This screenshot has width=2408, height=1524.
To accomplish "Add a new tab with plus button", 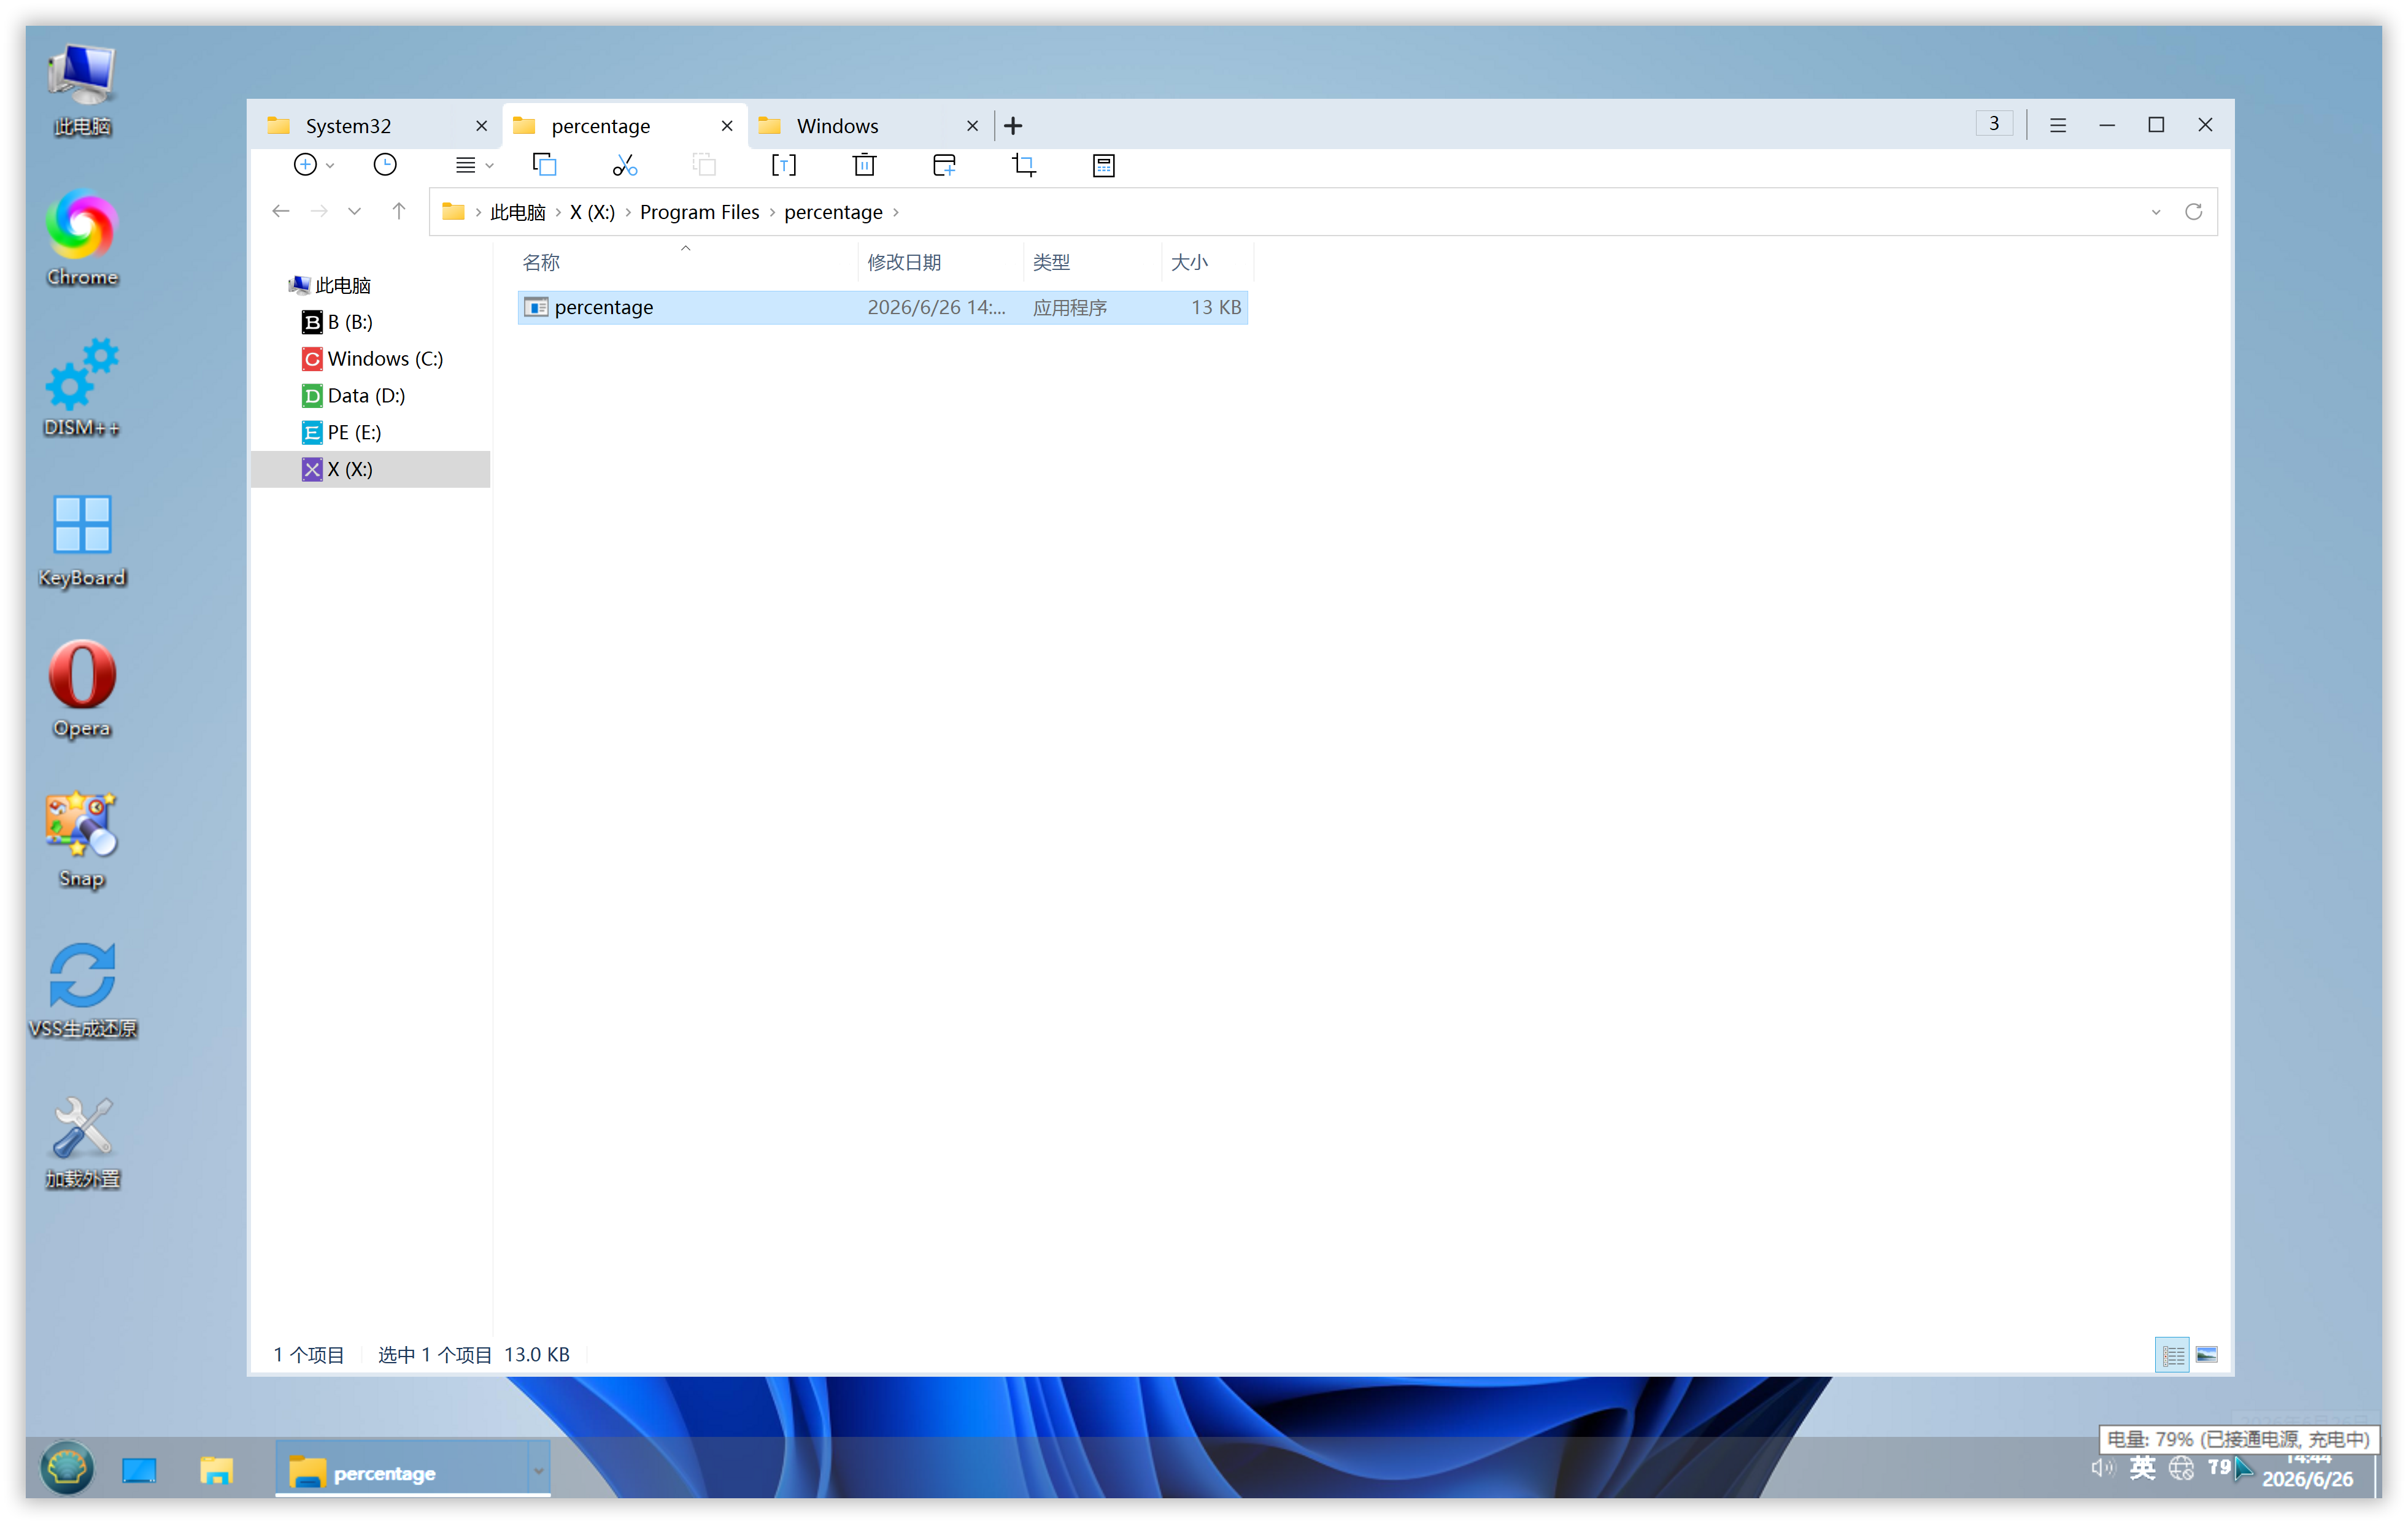I will point(1013,125).
